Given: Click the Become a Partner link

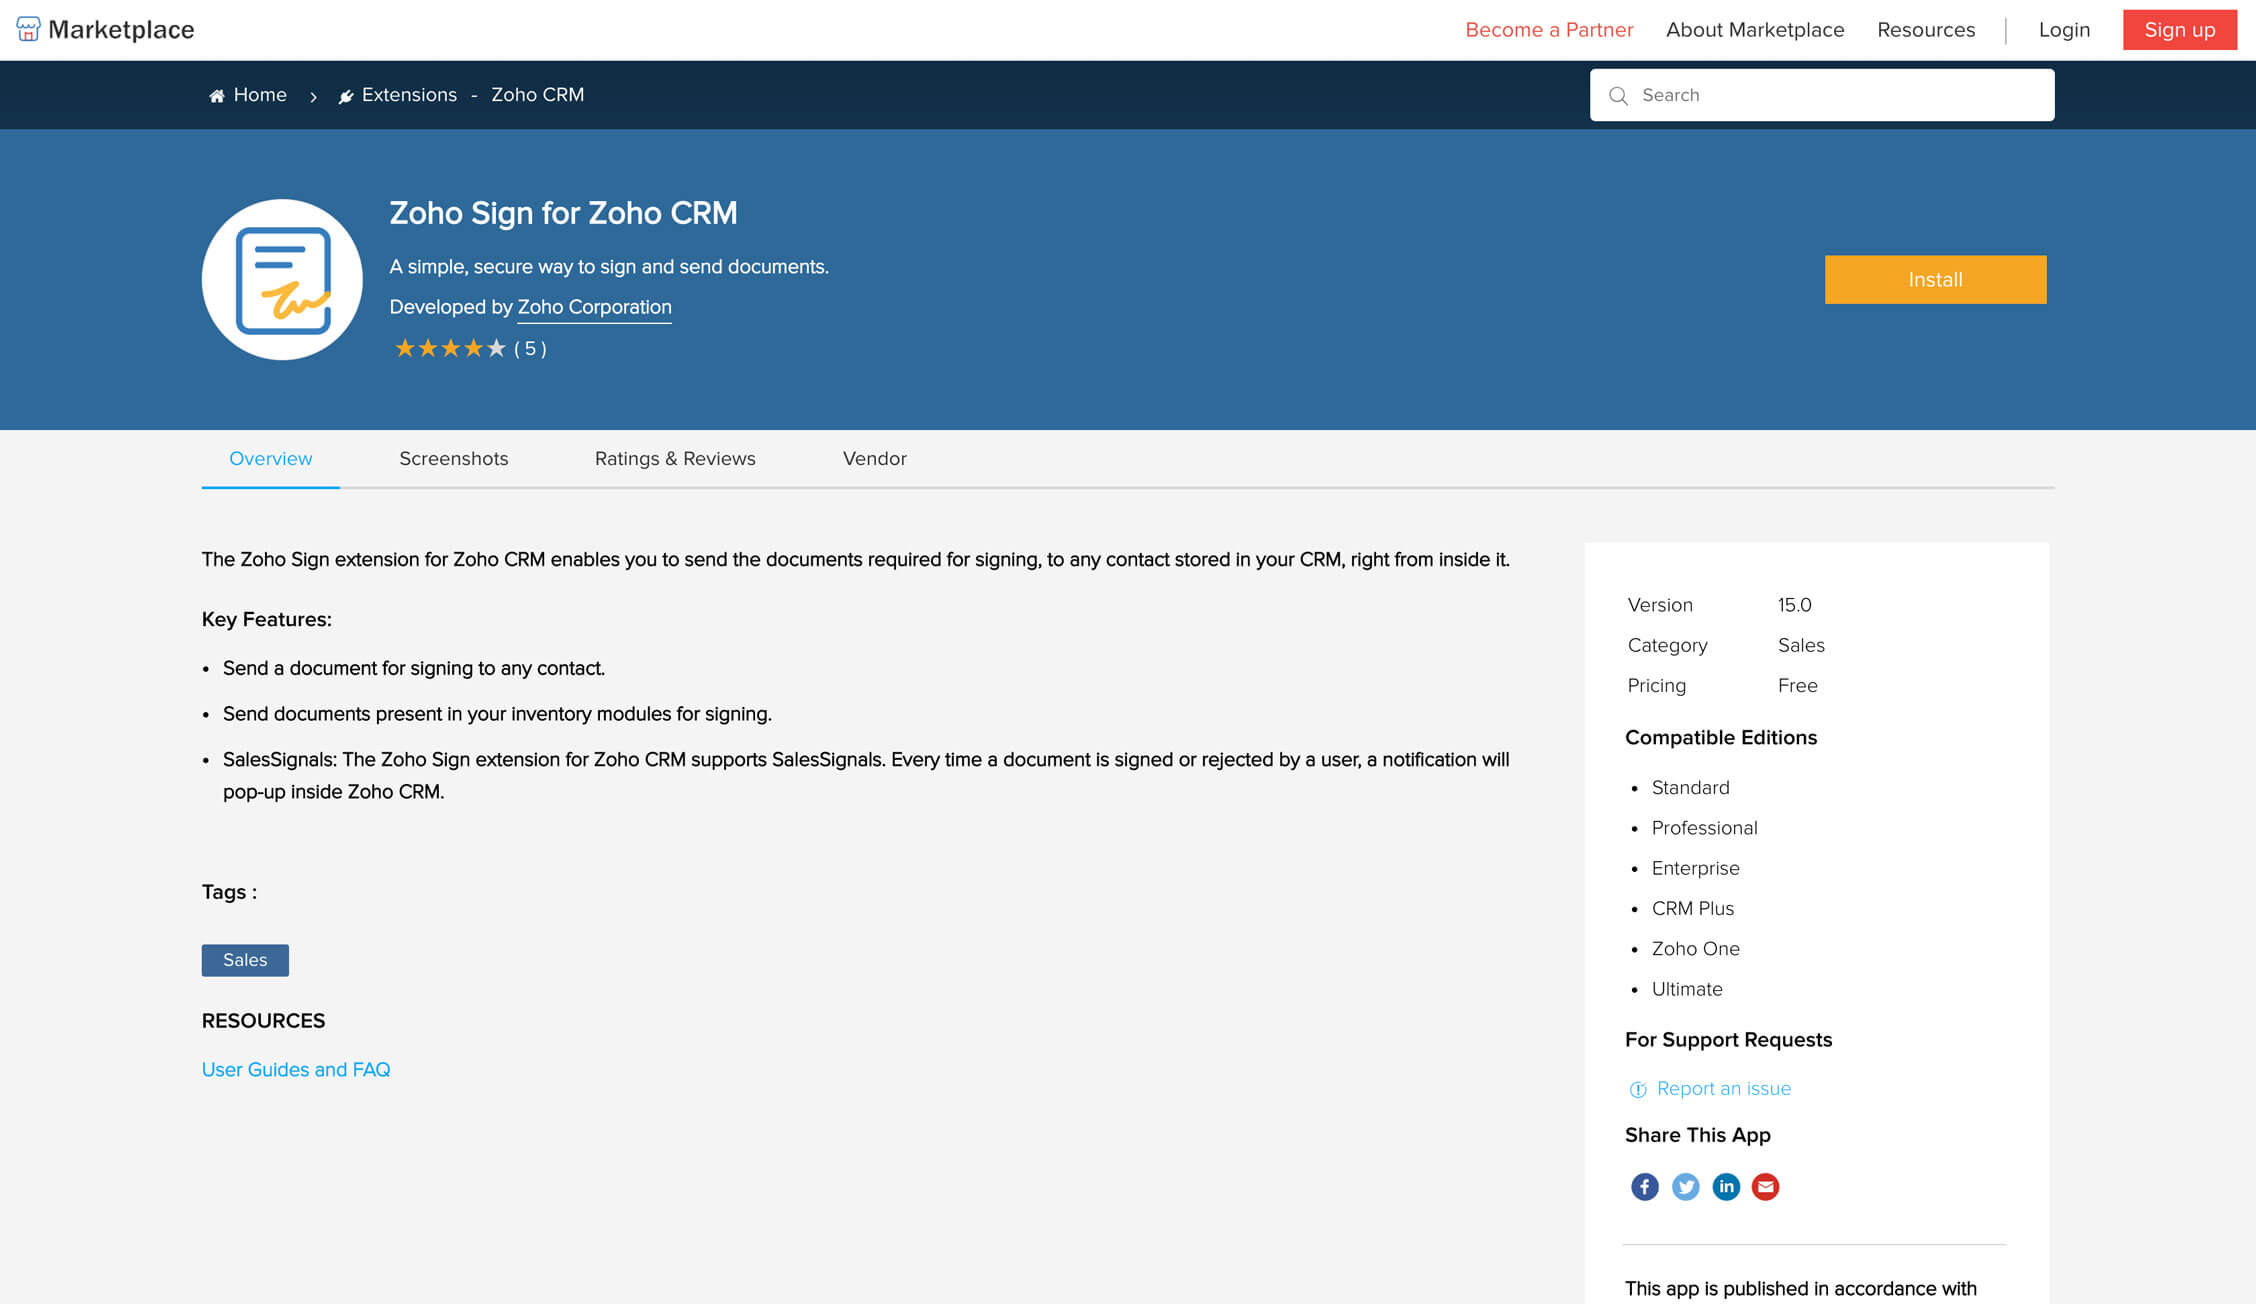Looking at the screenshot, I should tap(1548, 29).
